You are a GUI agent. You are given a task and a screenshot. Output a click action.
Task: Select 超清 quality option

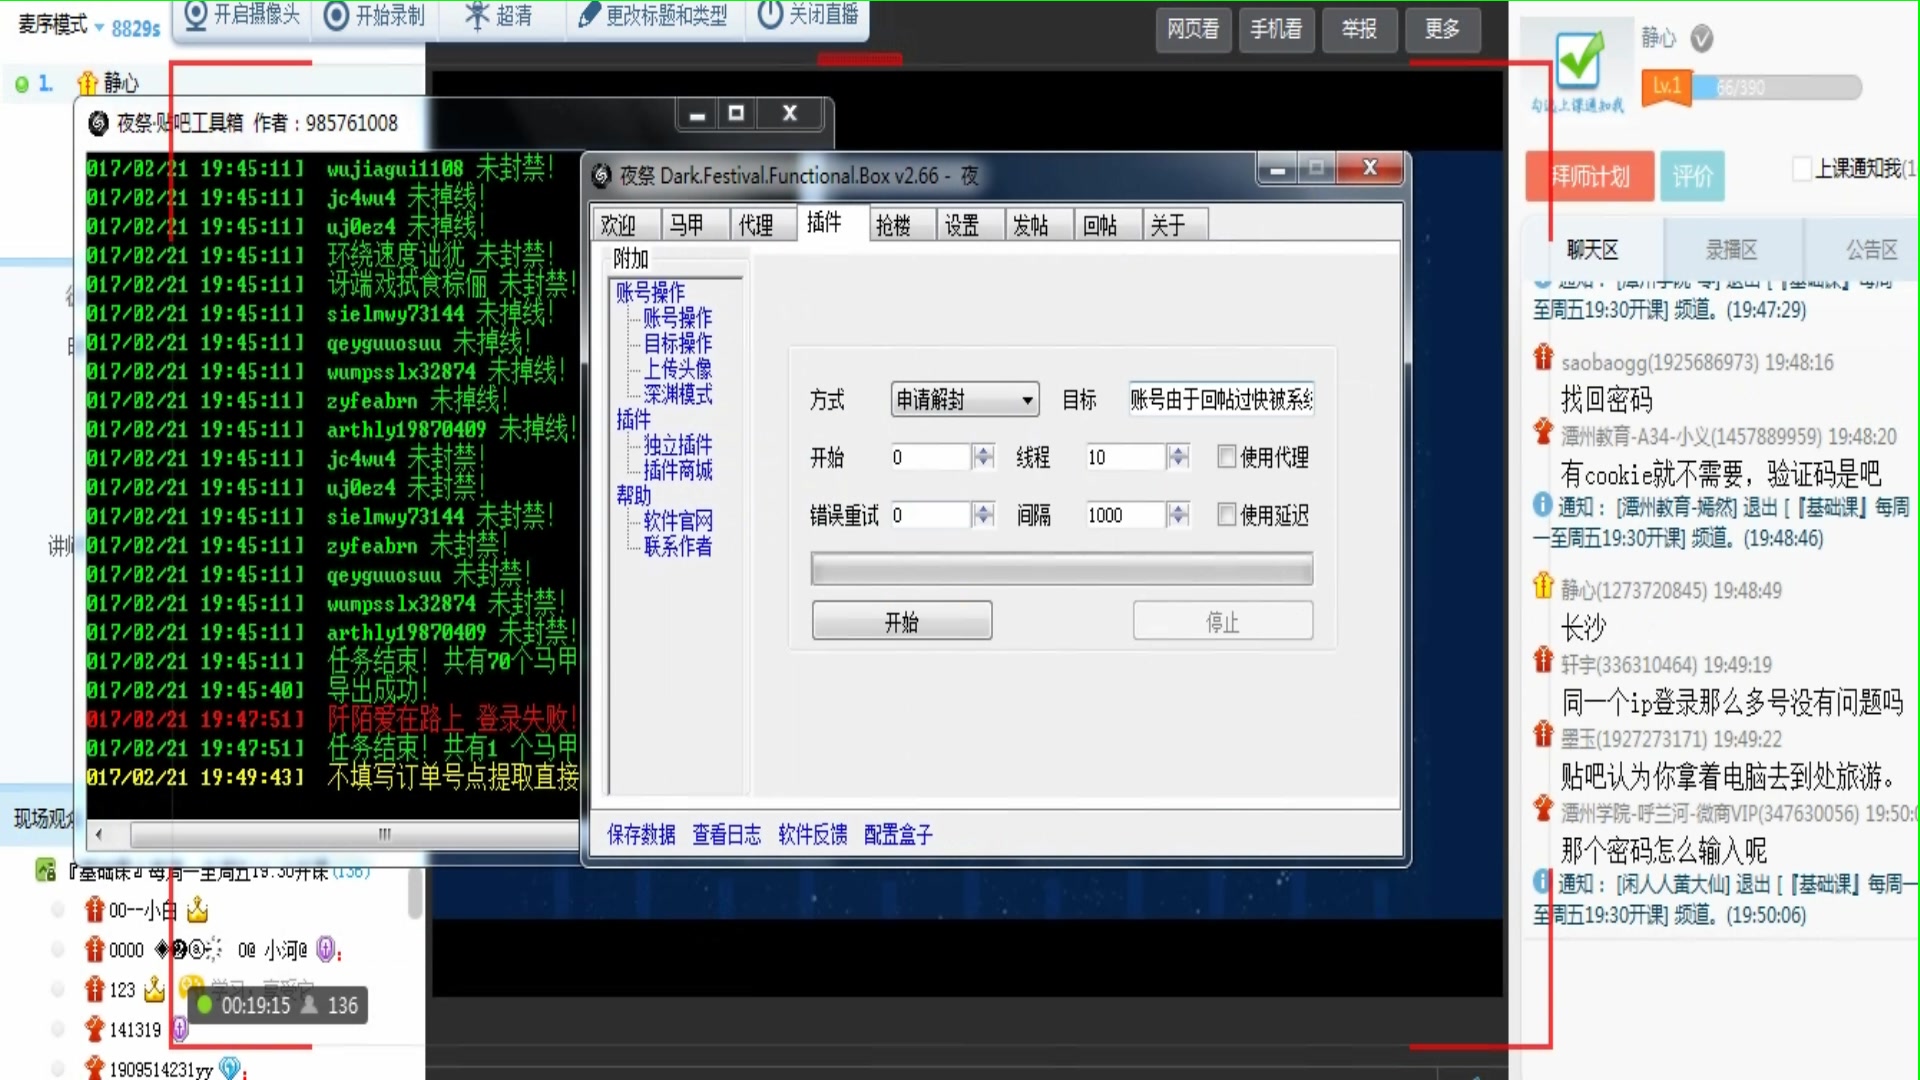pyautogui.click(x=498, y=15)
